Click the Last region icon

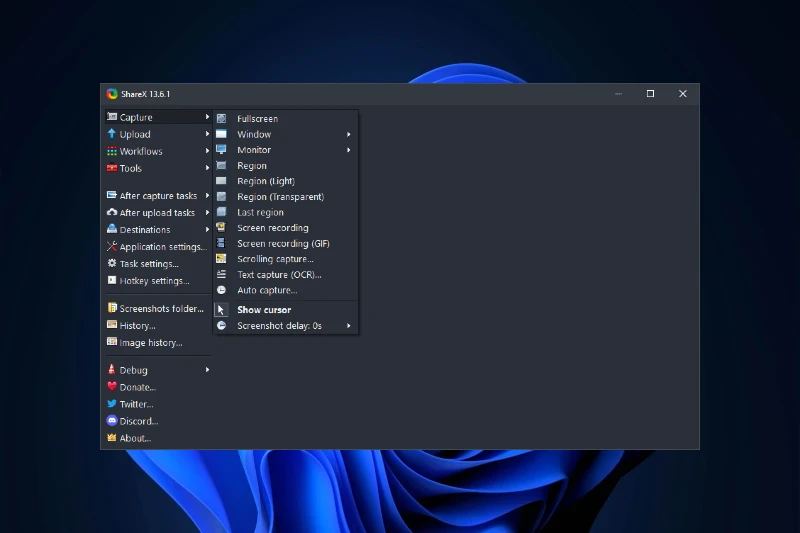click(221, 212)
